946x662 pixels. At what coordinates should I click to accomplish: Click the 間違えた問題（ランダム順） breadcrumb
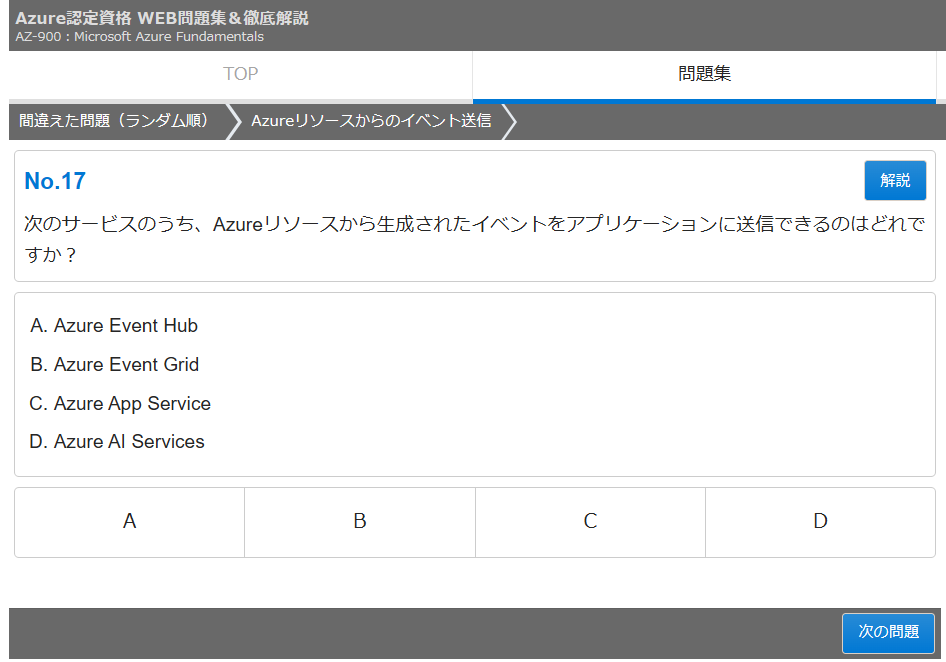click(x=113, y=121)
